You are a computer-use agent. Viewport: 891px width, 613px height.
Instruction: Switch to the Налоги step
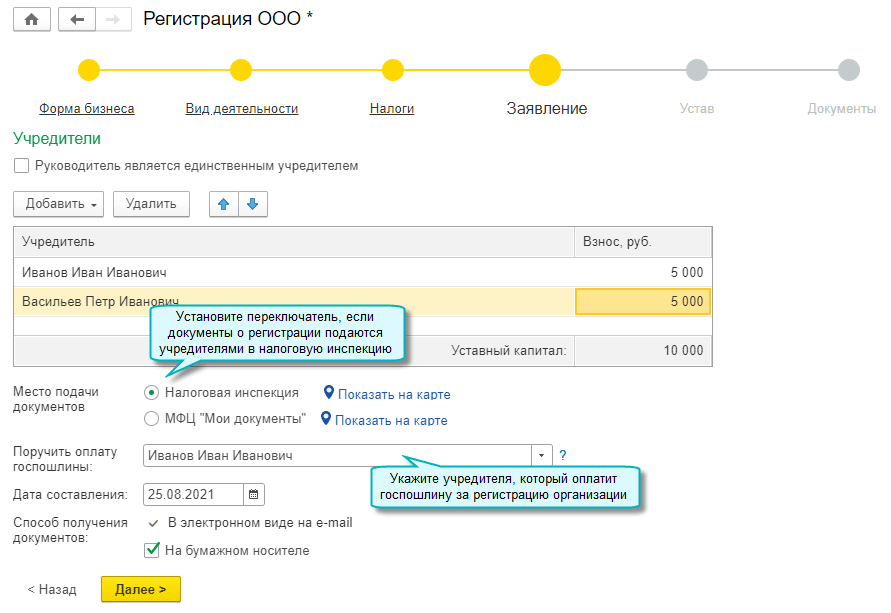click(x=391, y=109)
